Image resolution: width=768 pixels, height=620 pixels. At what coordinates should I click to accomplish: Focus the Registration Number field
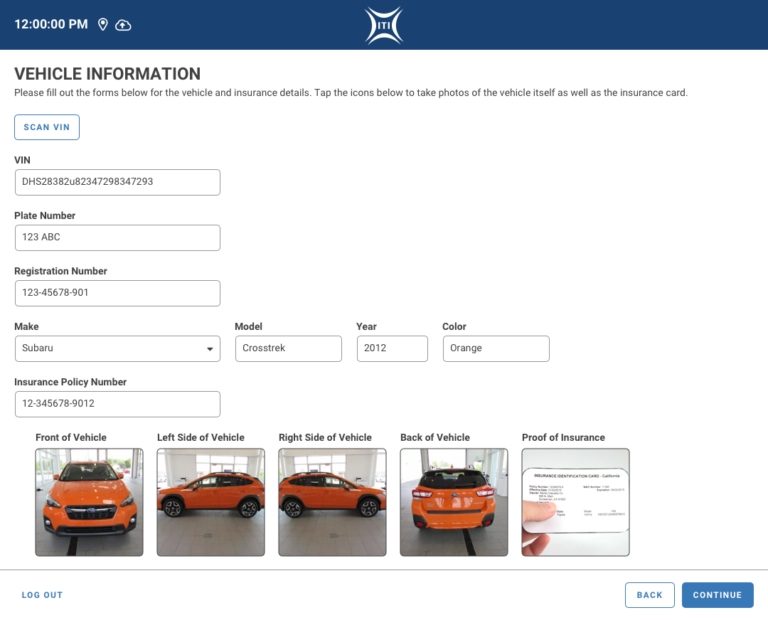(x=117, y=293)
